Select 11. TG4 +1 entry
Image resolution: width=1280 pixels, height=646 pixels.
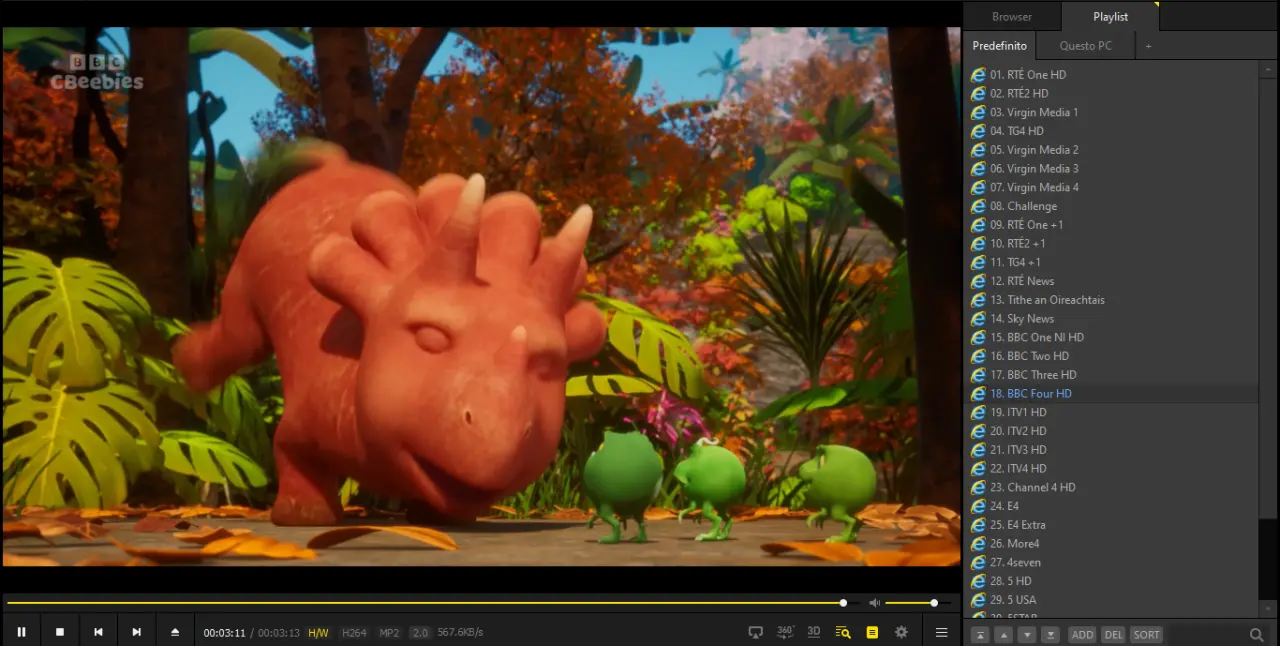coord(1112,262)
